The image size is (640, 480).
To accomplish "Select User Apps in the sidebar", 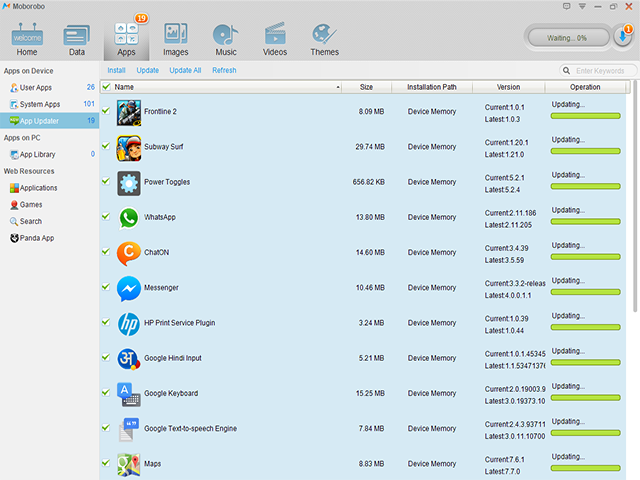I will coord(36,88).
